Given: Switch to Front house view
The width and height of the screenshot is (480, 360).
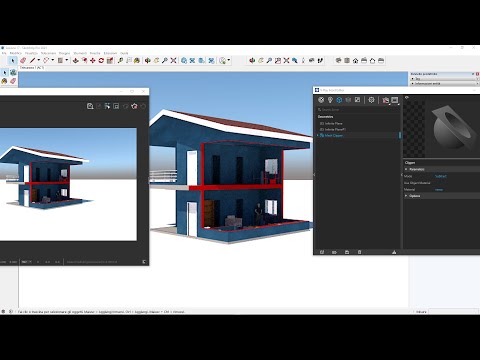Looking at the screenshot, I should pos(355,60).
